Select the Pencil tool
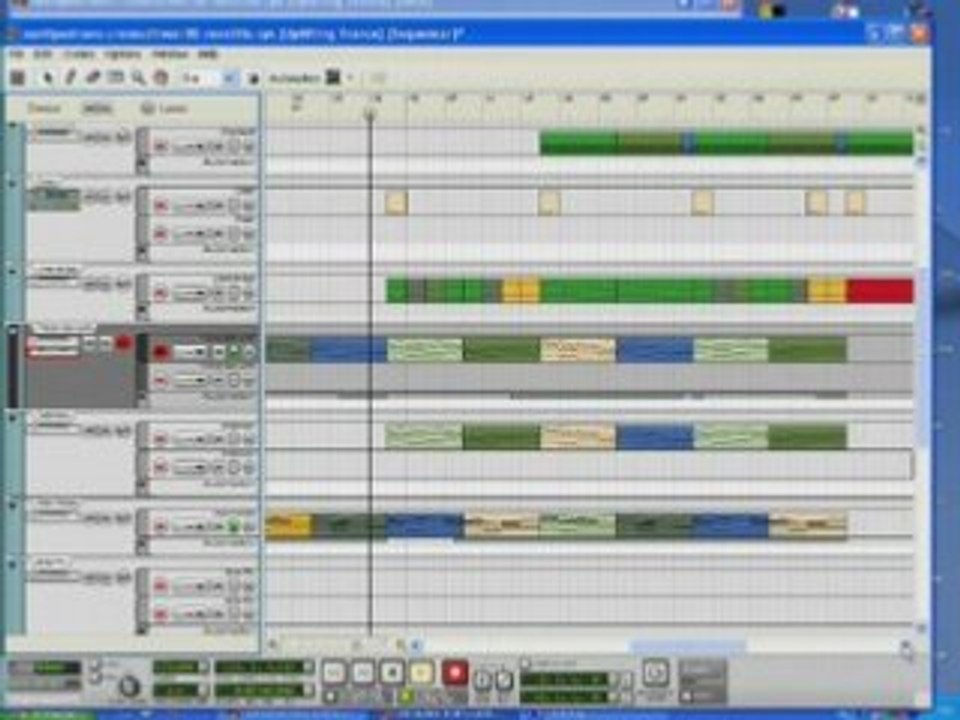960x720 pixels. [70, 78]
